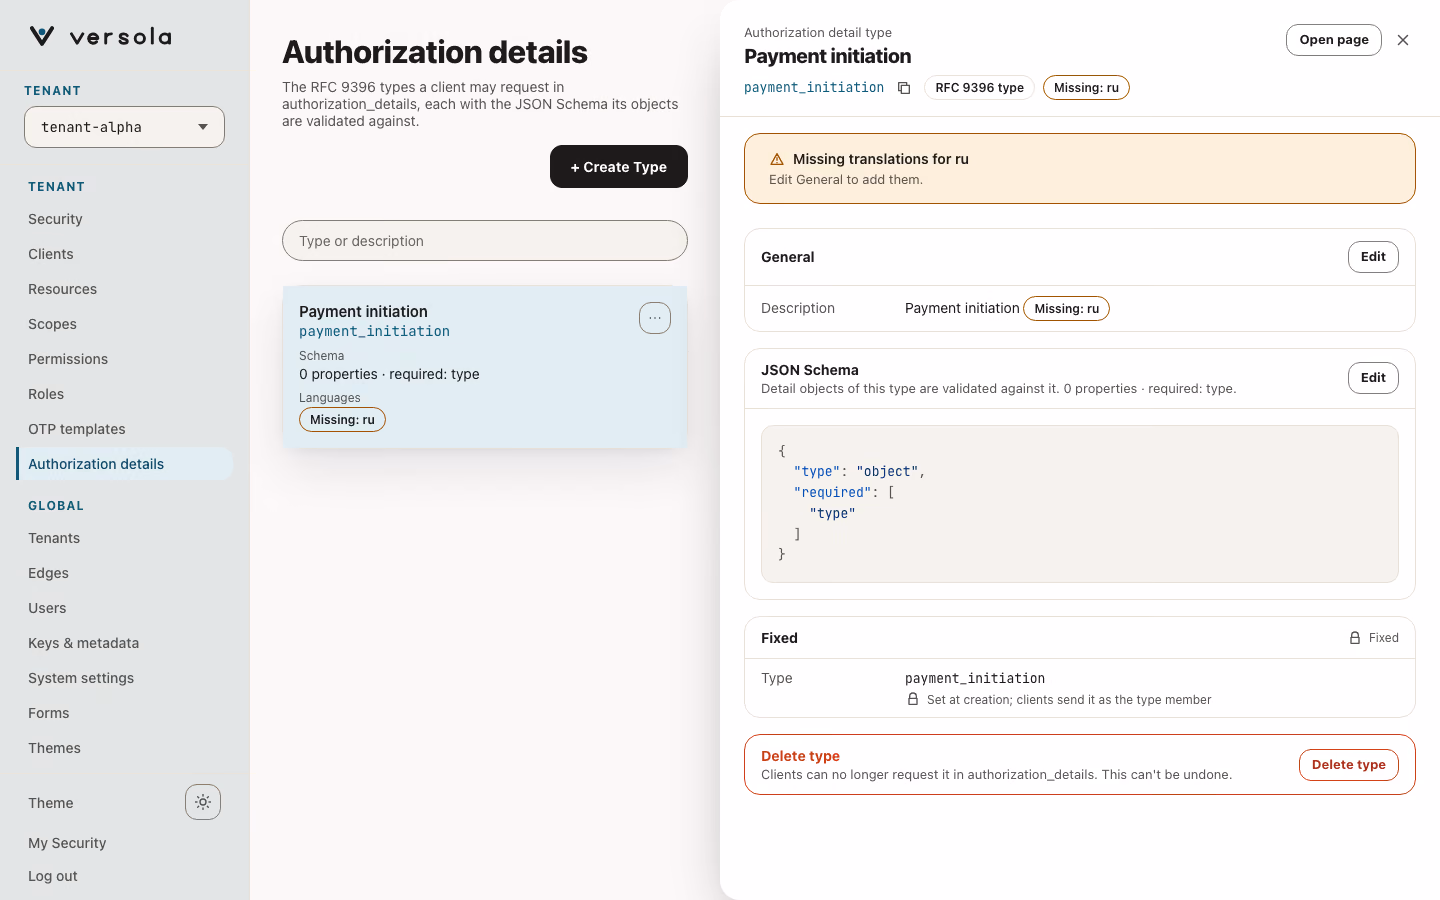Viewport: 1440px width, 900px height.
Task: Click the card's payment_initiation identifier text
Action: 374,331
